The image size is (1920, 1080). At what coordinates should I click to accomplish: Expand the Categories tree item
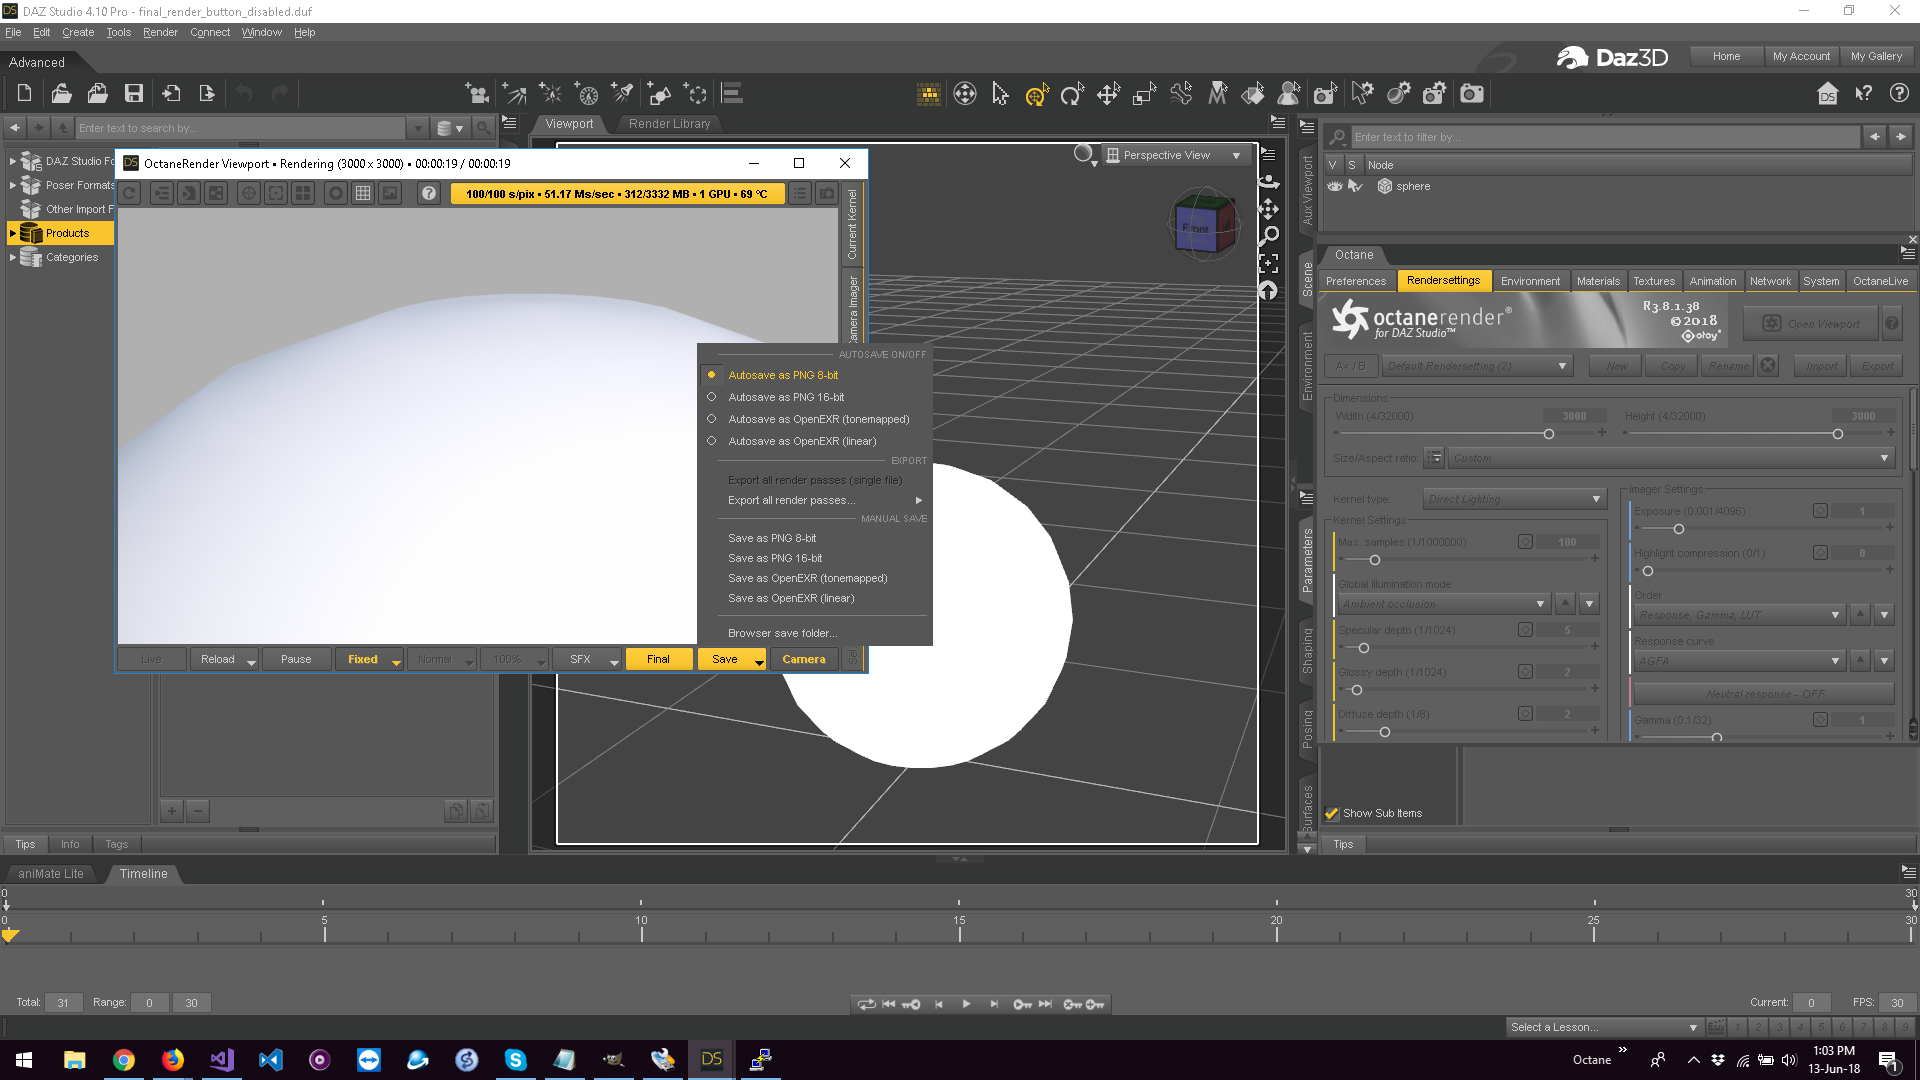12,257
